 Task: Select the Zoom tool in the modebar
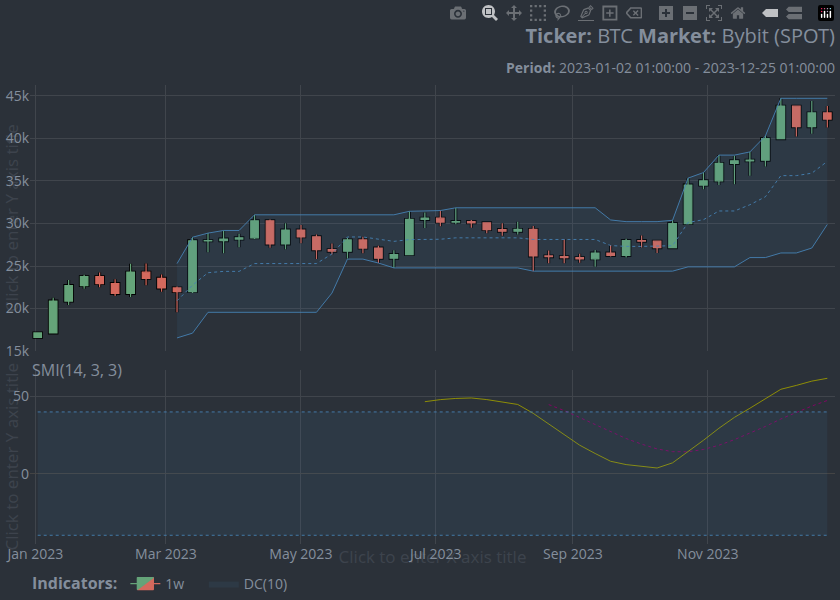tap(490, 13)
